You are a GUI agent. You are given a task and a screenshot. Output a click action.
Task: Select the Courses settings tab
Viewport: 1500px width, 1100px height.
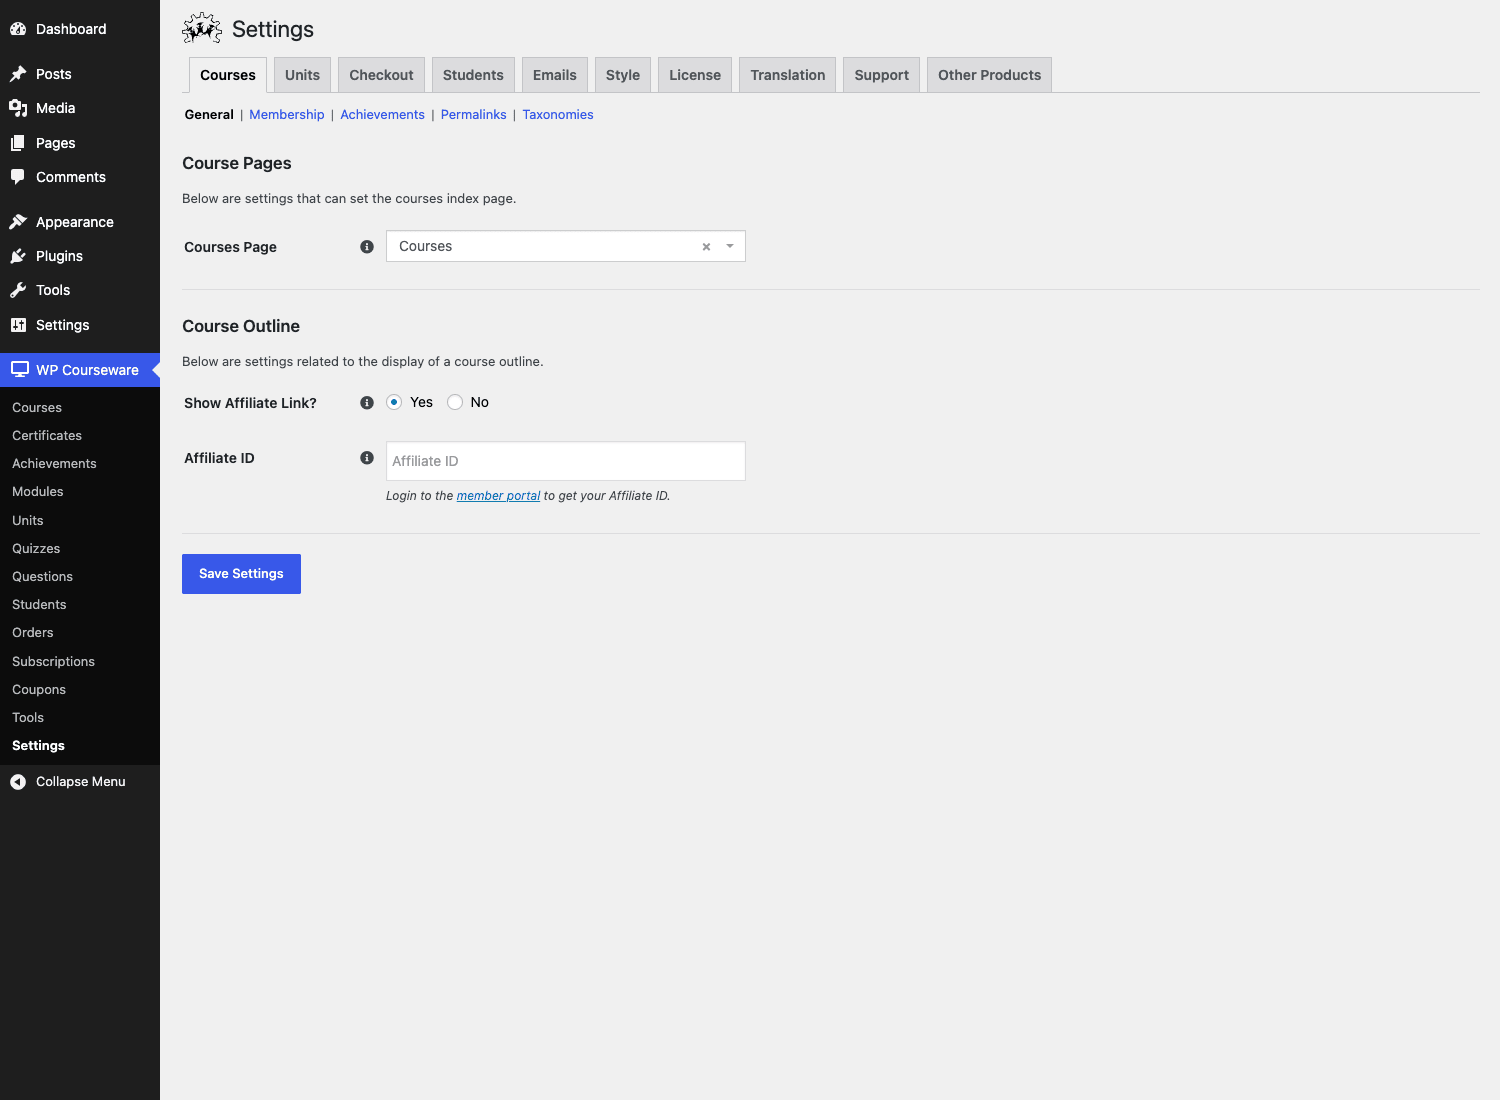tap(228, 75)
